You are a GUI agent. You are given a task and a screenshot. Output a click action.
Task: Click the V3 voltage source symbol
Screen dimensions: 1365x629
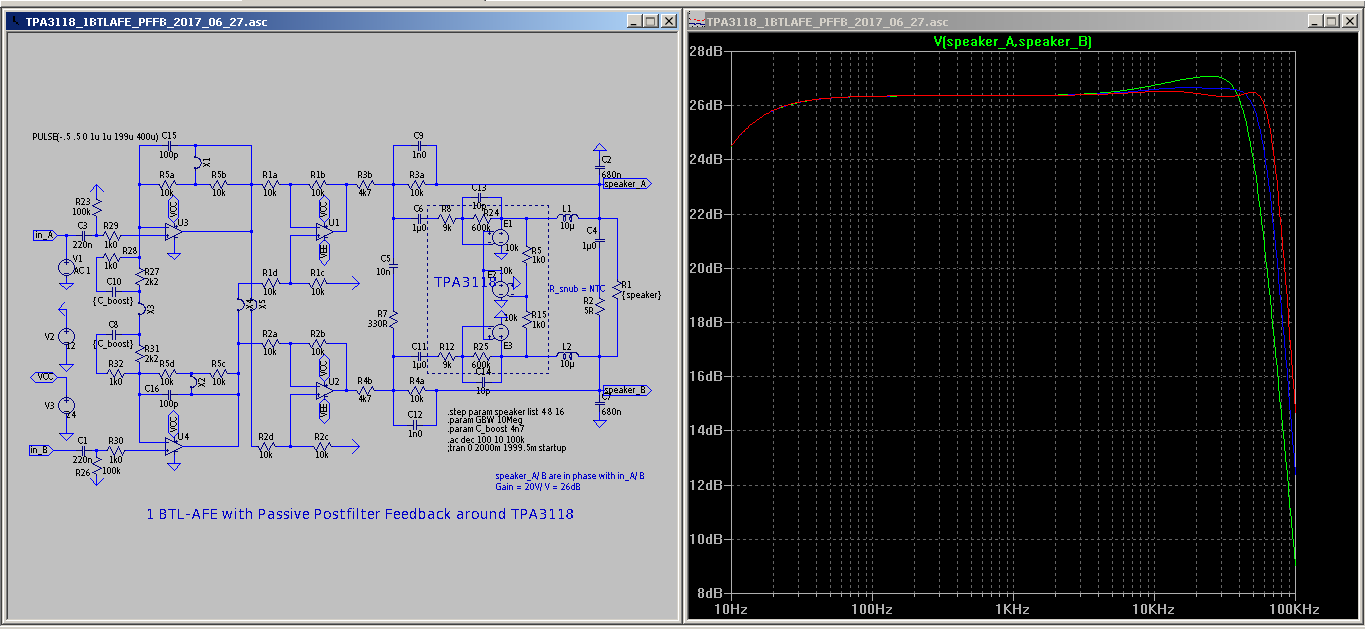point(66,406)
